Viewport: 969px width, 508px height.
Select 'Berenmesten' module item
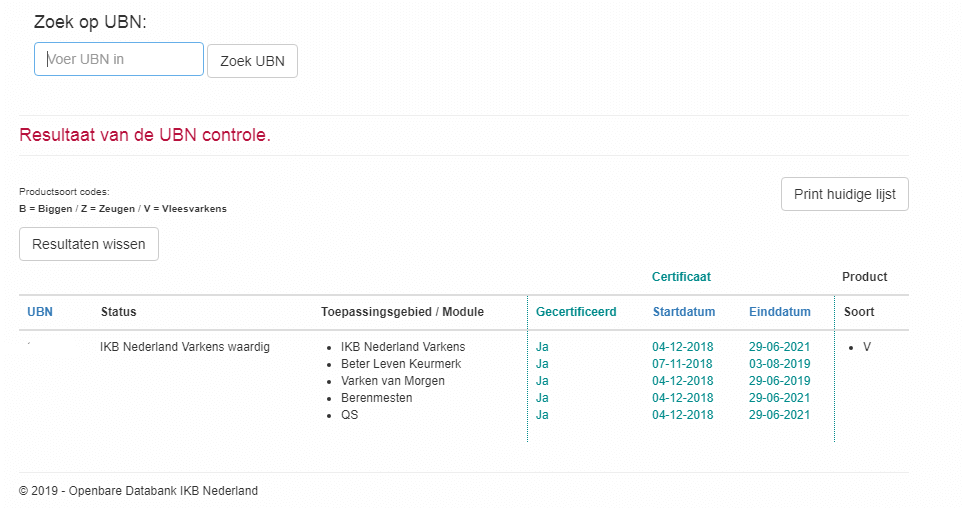[376, 398]
